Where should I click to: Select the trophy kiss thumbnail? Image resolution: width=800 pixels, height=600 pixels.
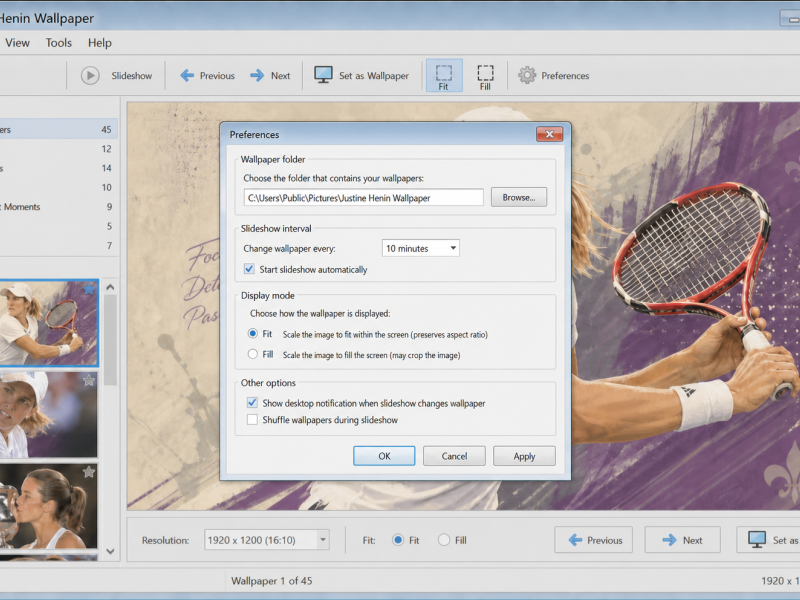click(48, 506)
